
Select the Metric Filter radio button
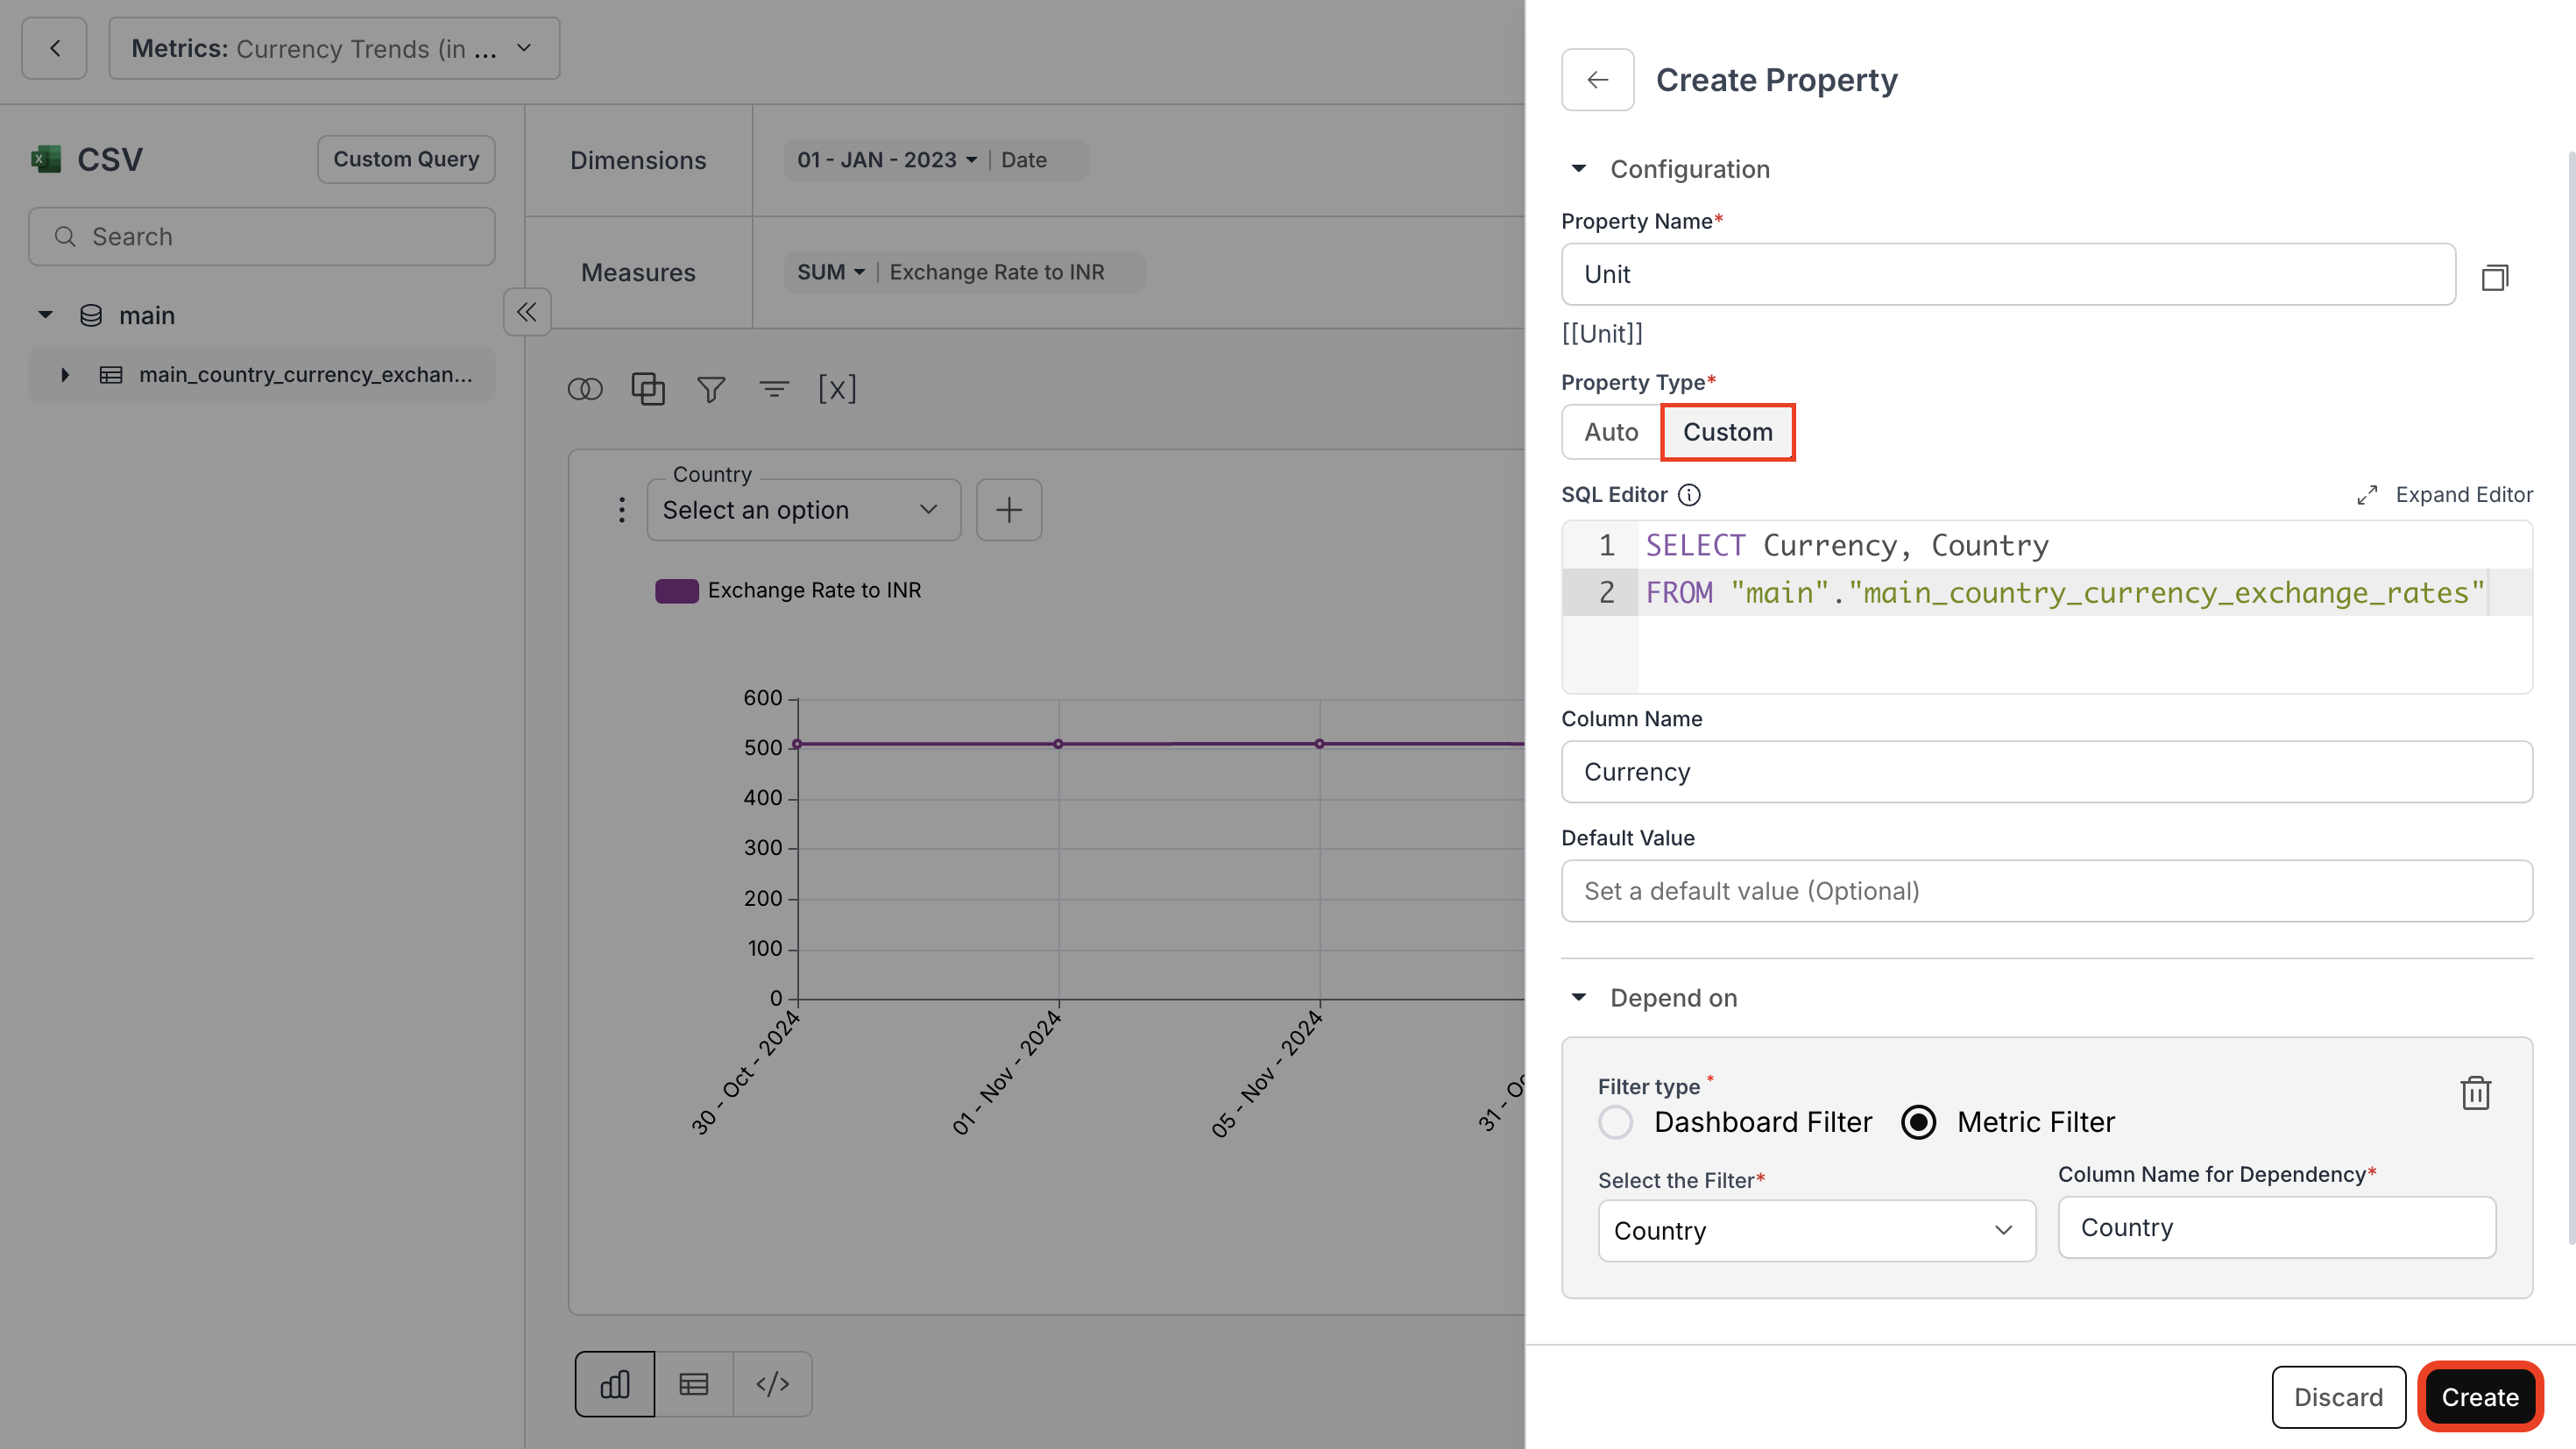(1918, 1122)
